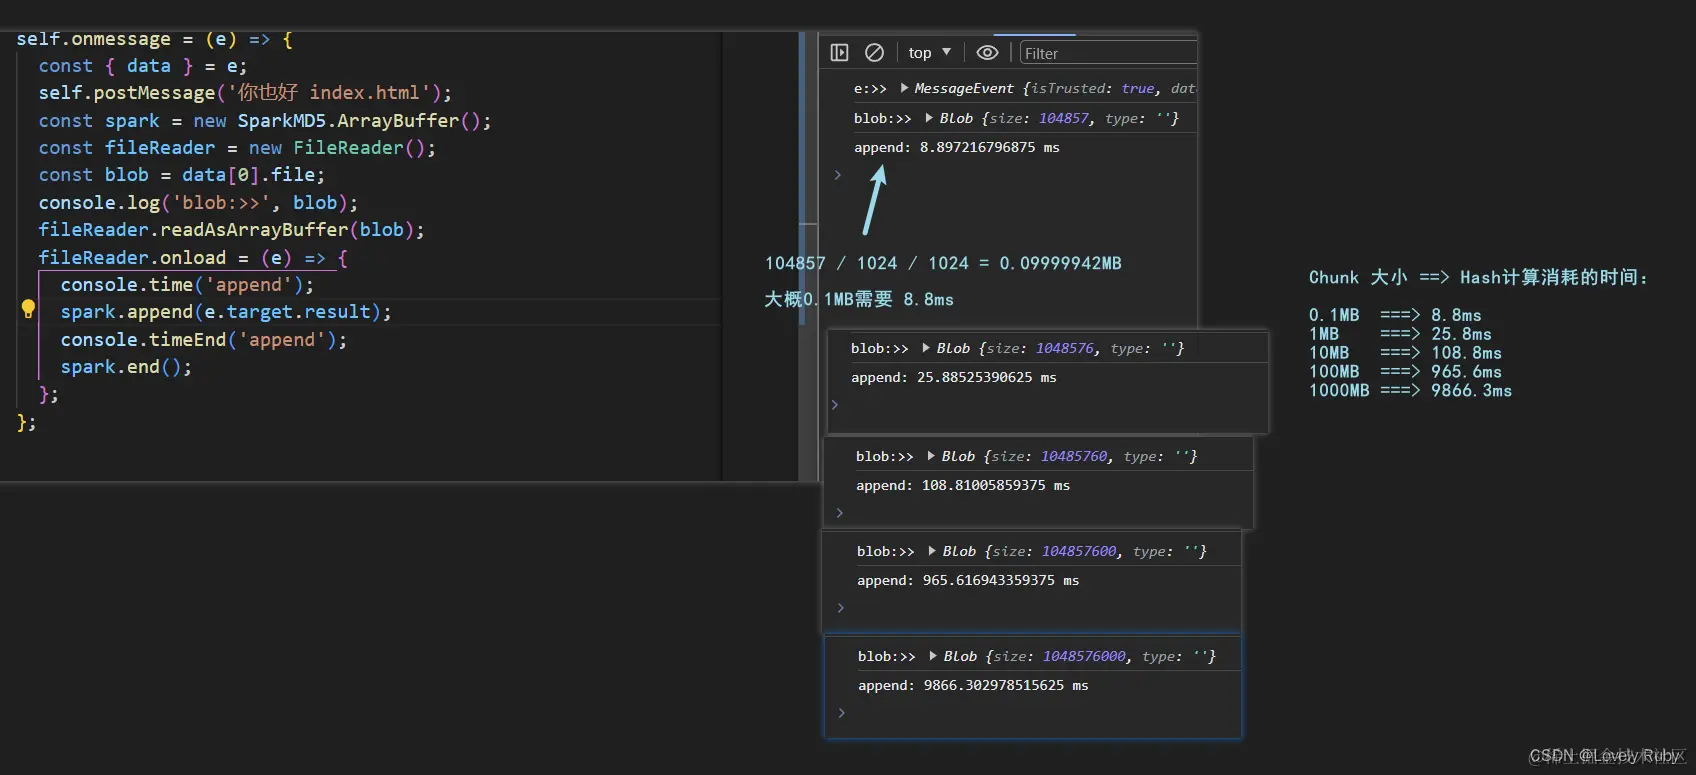Screen dimensions: 1696x775
Task: Click the console prompt below 8.897 ms
Action: click(838, 175)
